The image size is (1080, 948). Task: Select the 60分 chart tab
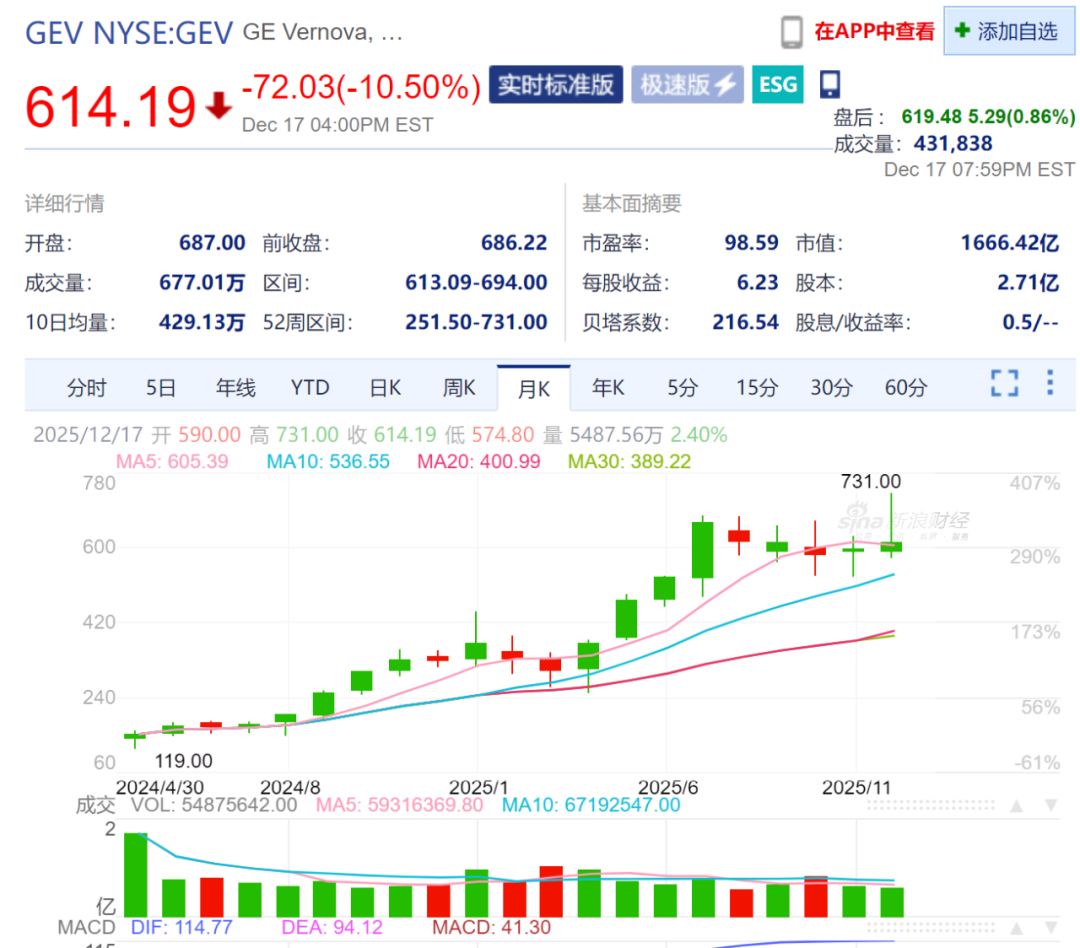[x=906, y=388]
